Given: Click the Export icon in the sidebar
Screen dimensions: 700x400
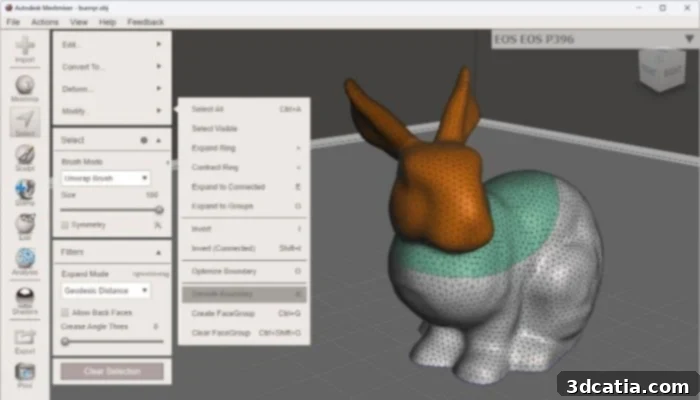Looking at the screenshot, I should [25, 342].
